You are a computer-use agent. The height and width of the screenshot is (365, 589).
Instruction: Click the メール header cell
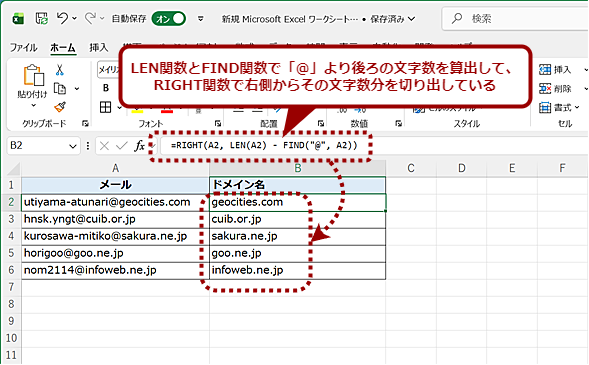click(115, 185)
